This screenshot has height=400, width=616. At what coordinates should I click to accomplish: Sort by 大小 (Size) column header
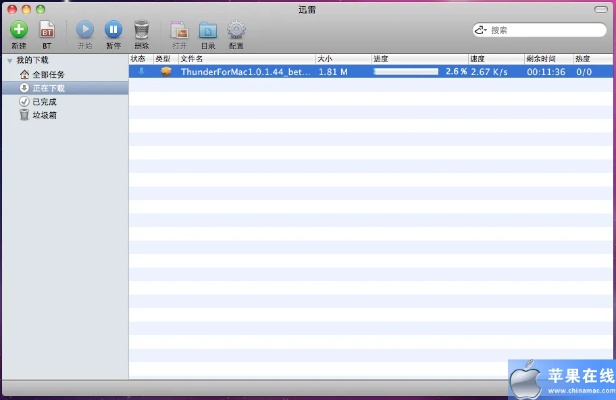(x=342, y=59)
